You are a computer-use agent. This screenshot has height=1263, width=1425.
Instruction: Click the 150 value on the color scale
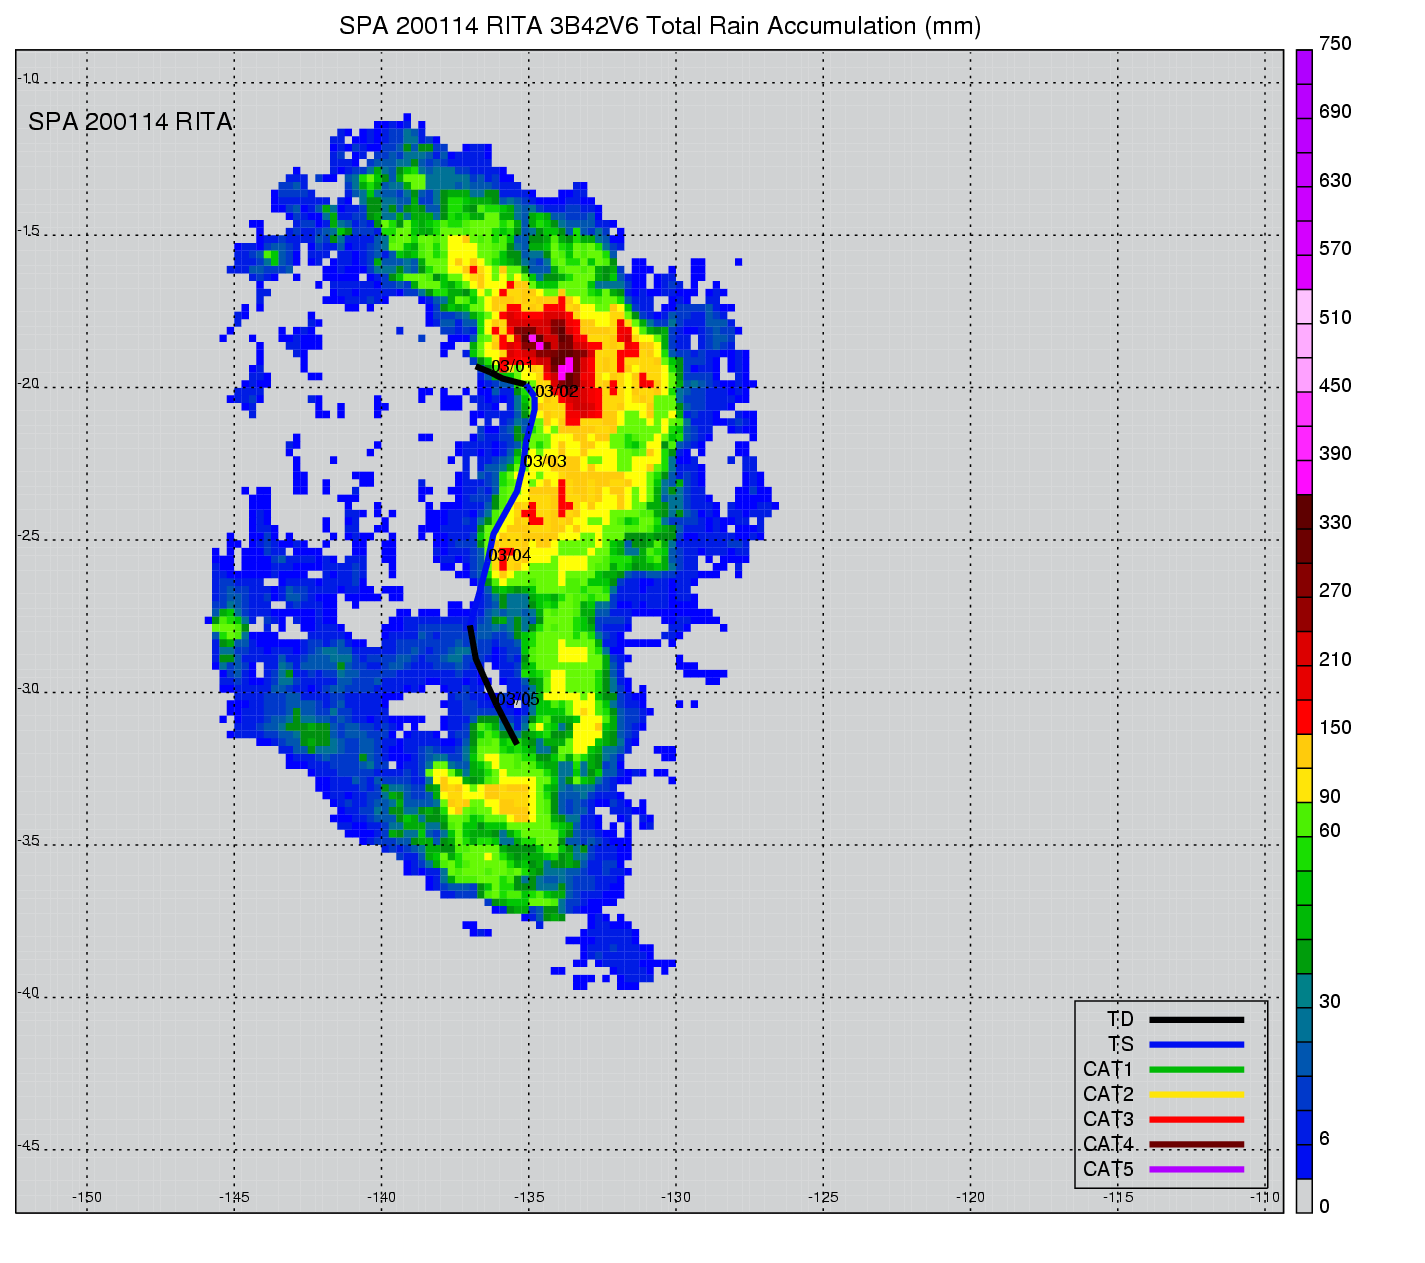coord(1335,728)
